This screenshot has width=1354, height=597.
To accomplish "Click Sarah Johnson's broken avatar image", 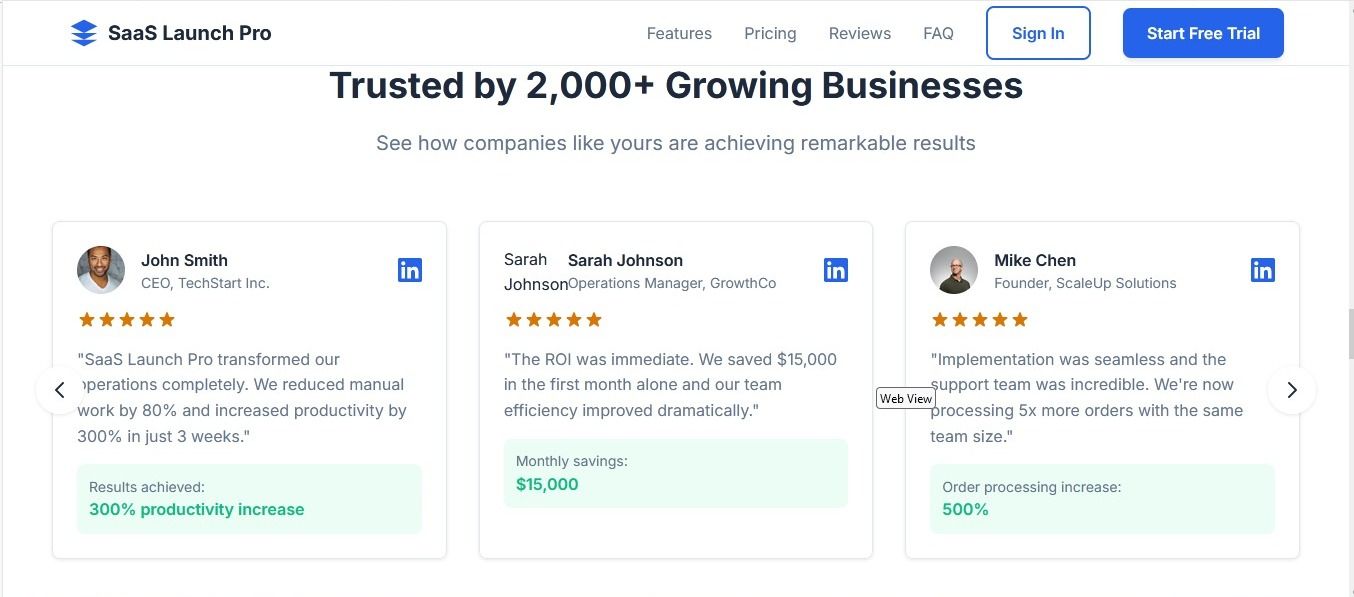I will click(535, 272).
